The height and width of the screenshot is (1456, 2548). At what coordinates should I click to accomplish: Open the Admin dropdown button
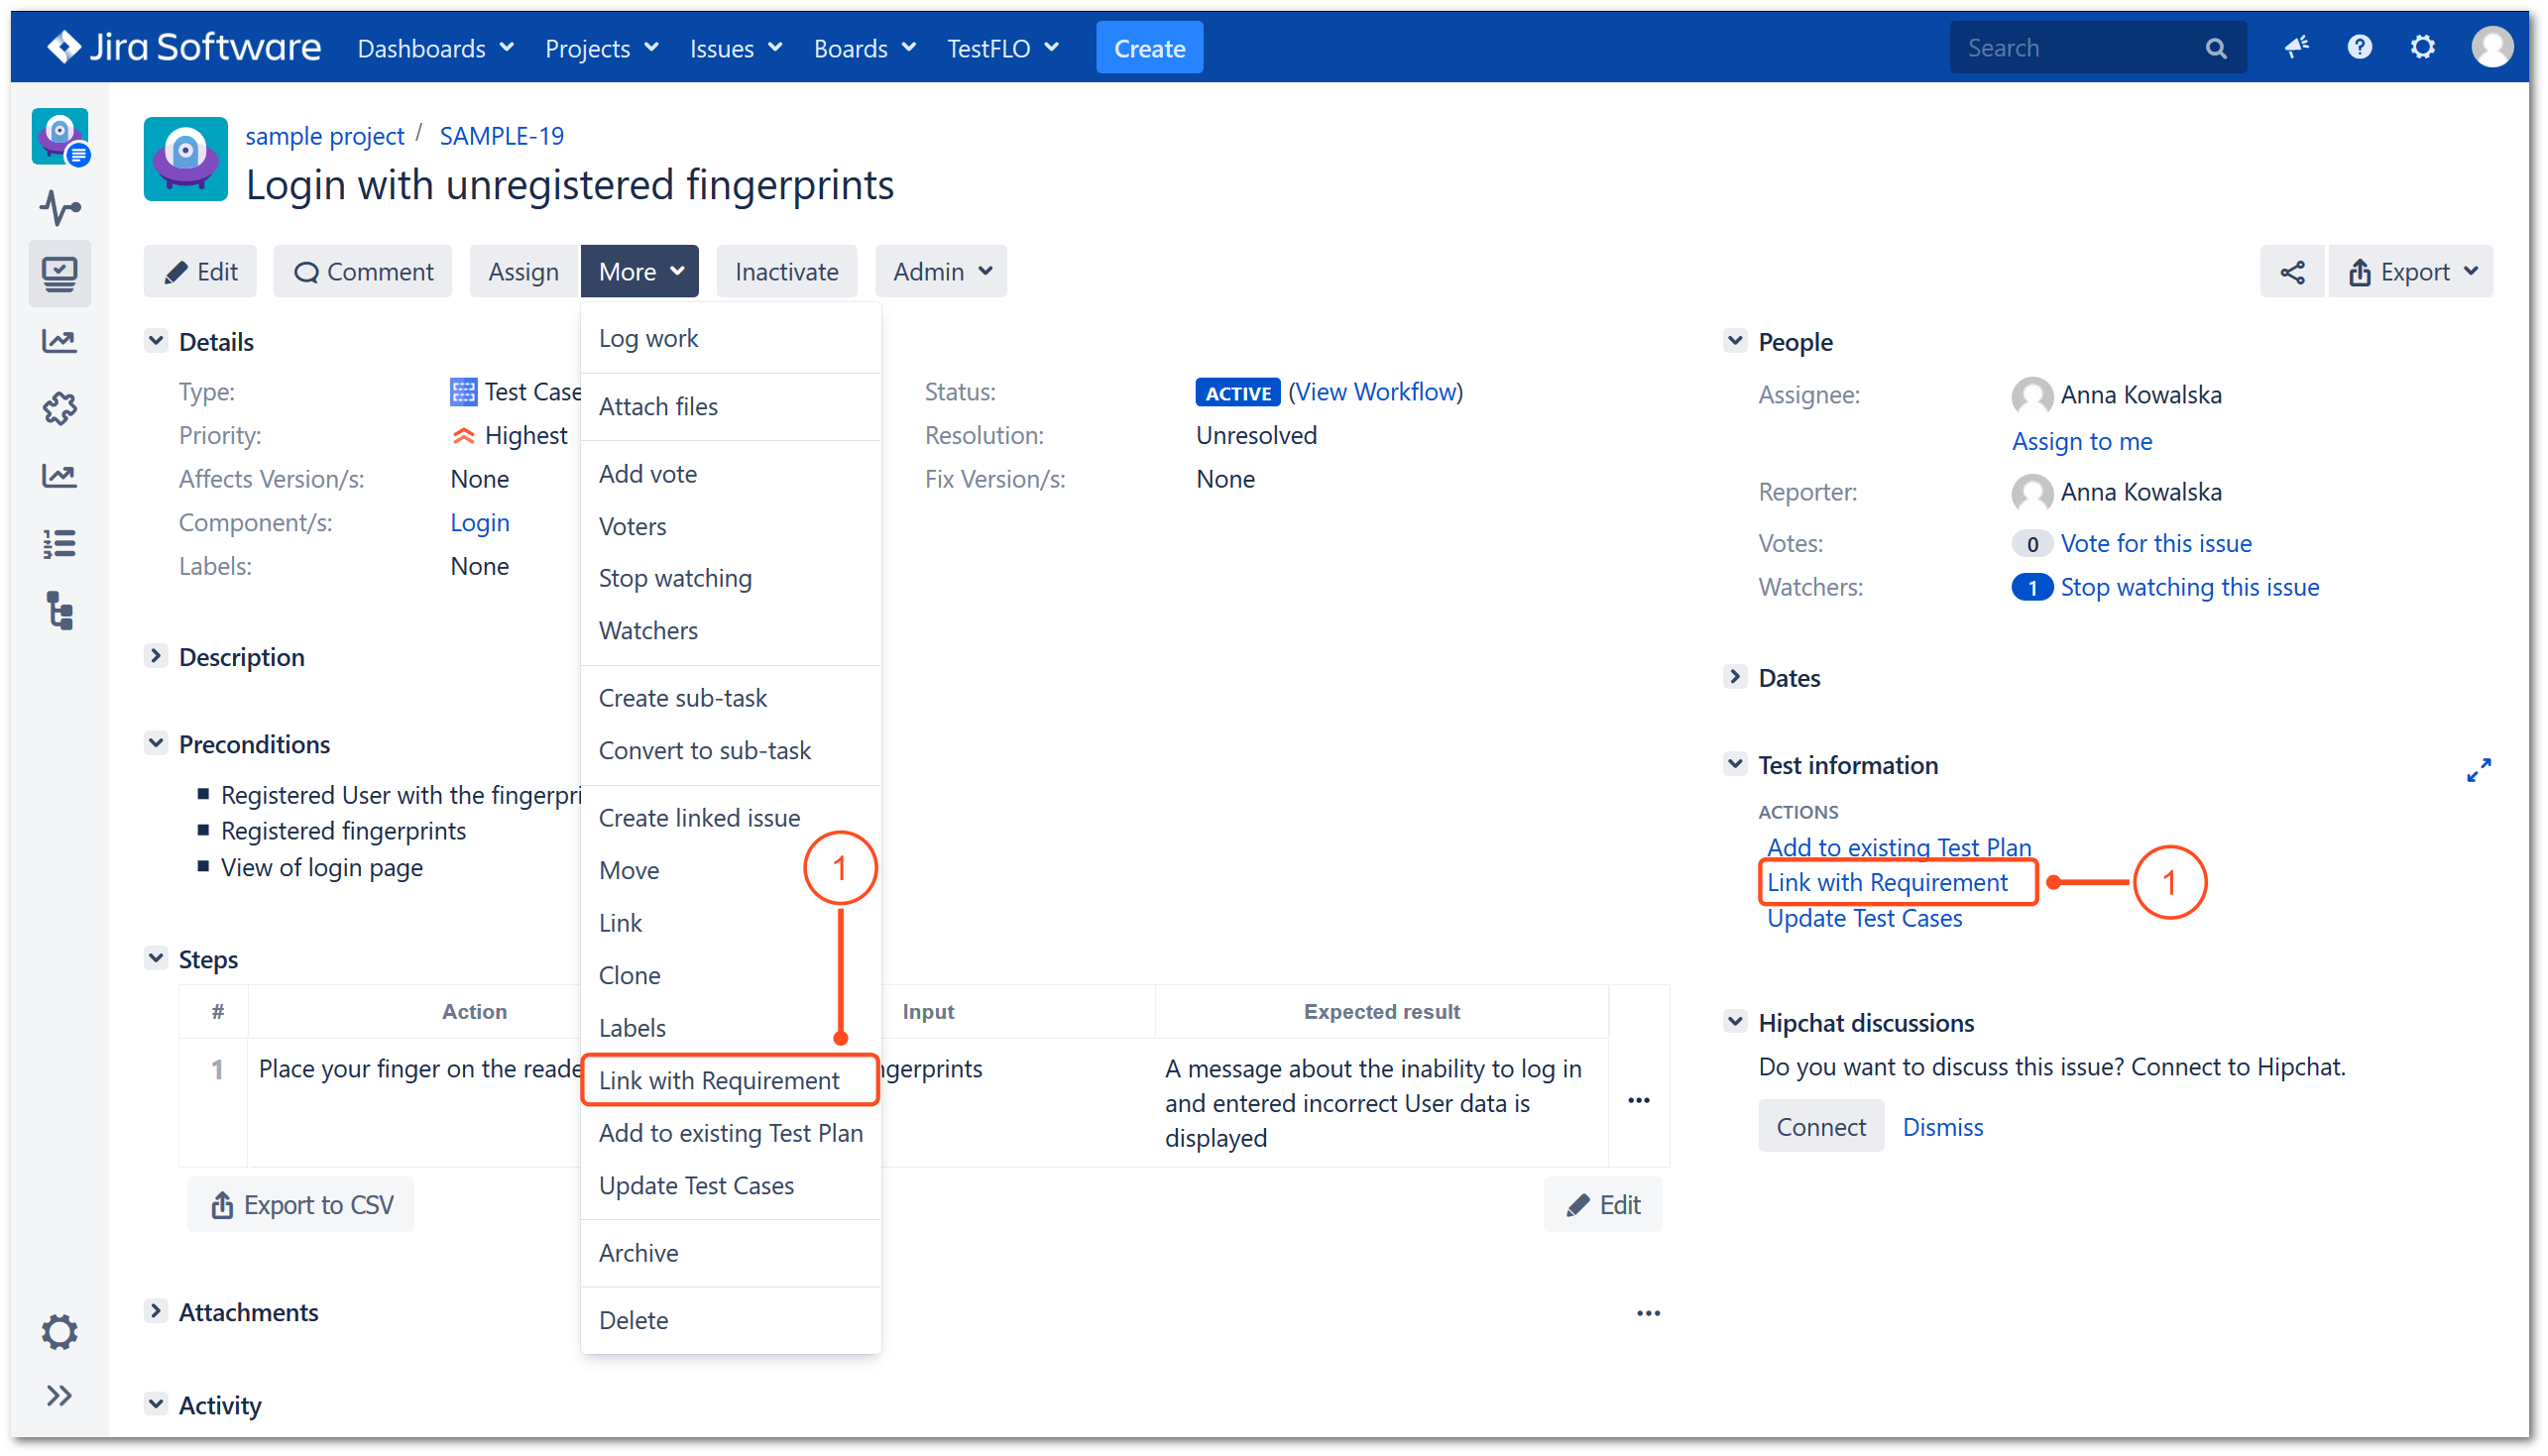click(941, 272)
